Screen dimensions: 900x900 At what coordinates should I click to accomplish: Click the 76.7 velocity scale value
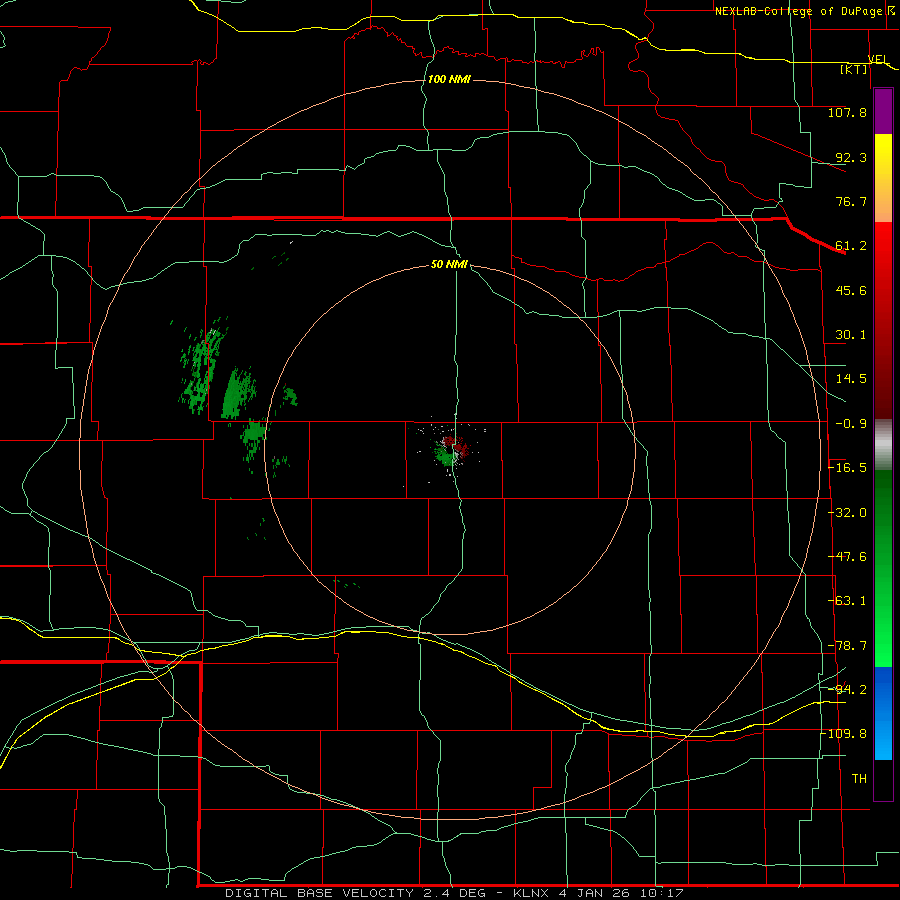(x=851, y=201)
